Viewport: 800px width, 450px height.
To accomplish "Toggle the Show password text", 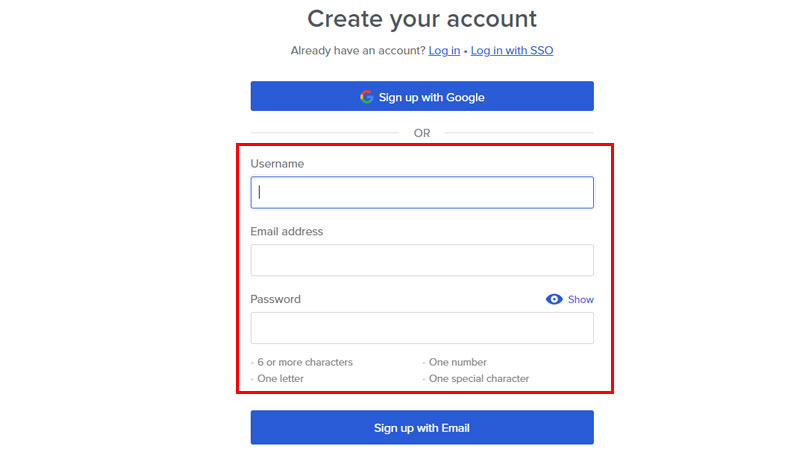I will 581,299.
